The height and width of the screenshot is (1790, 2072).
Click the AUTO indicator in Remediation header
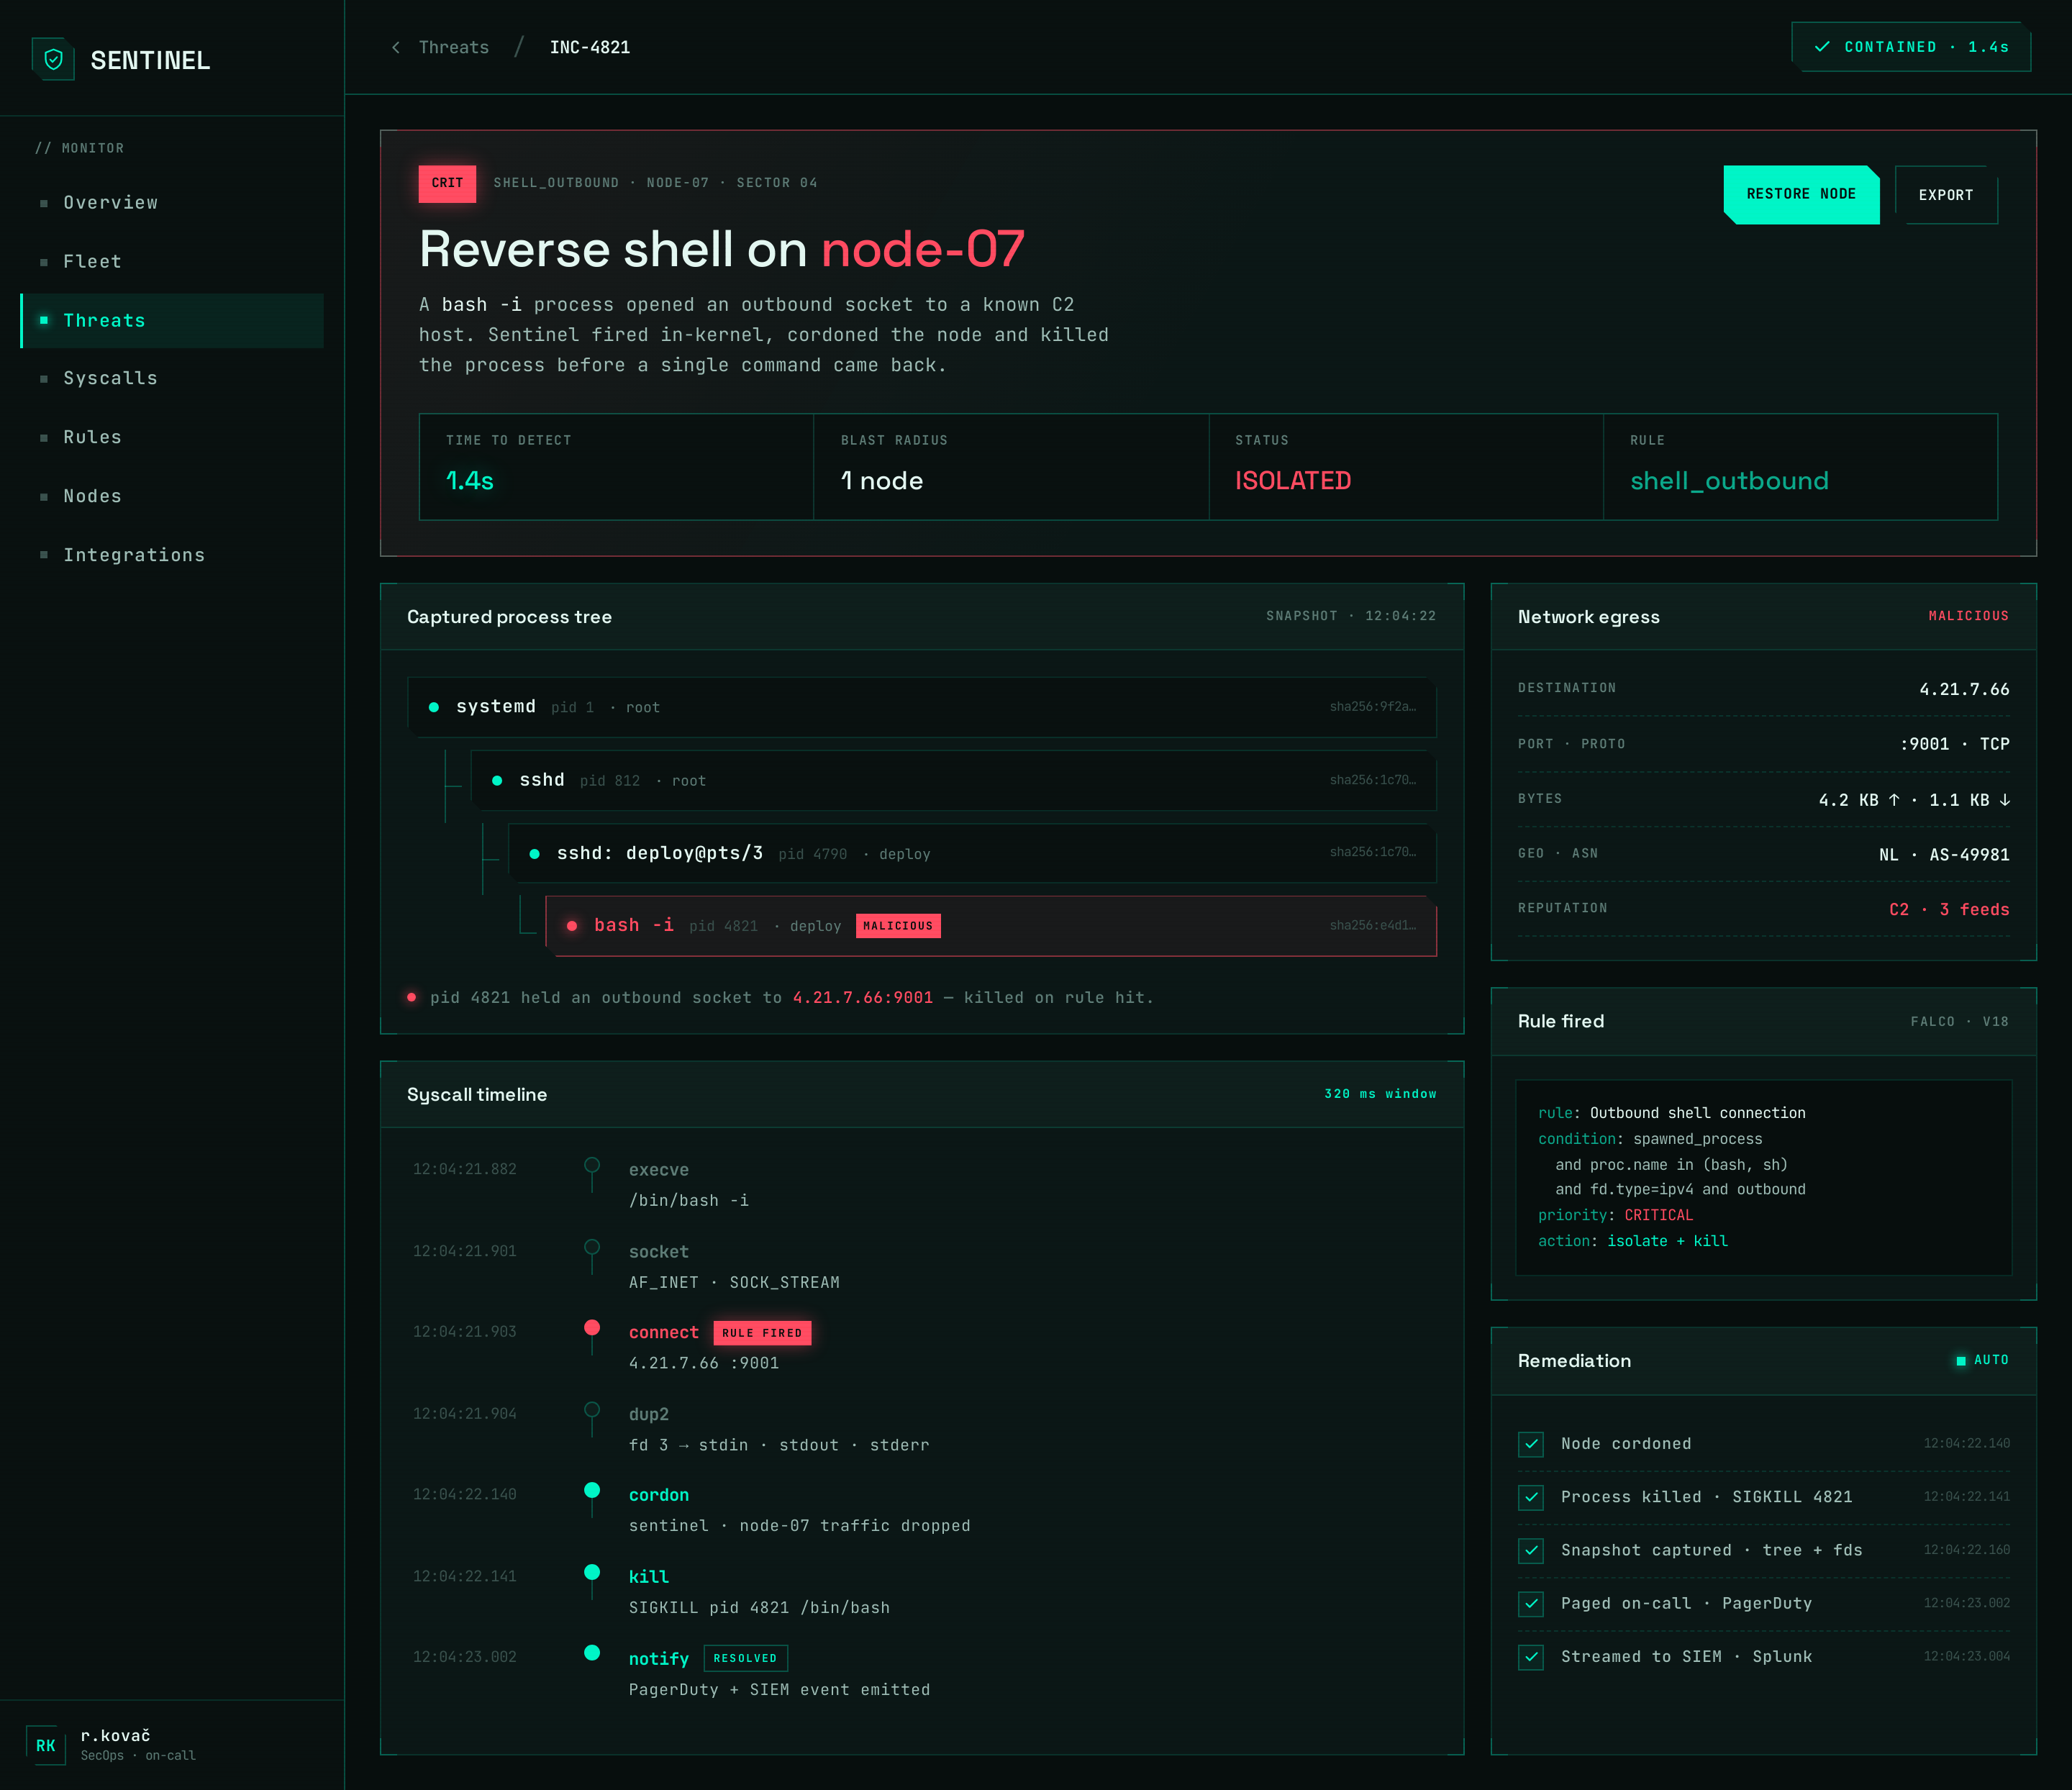(x=1982, y=1360)
